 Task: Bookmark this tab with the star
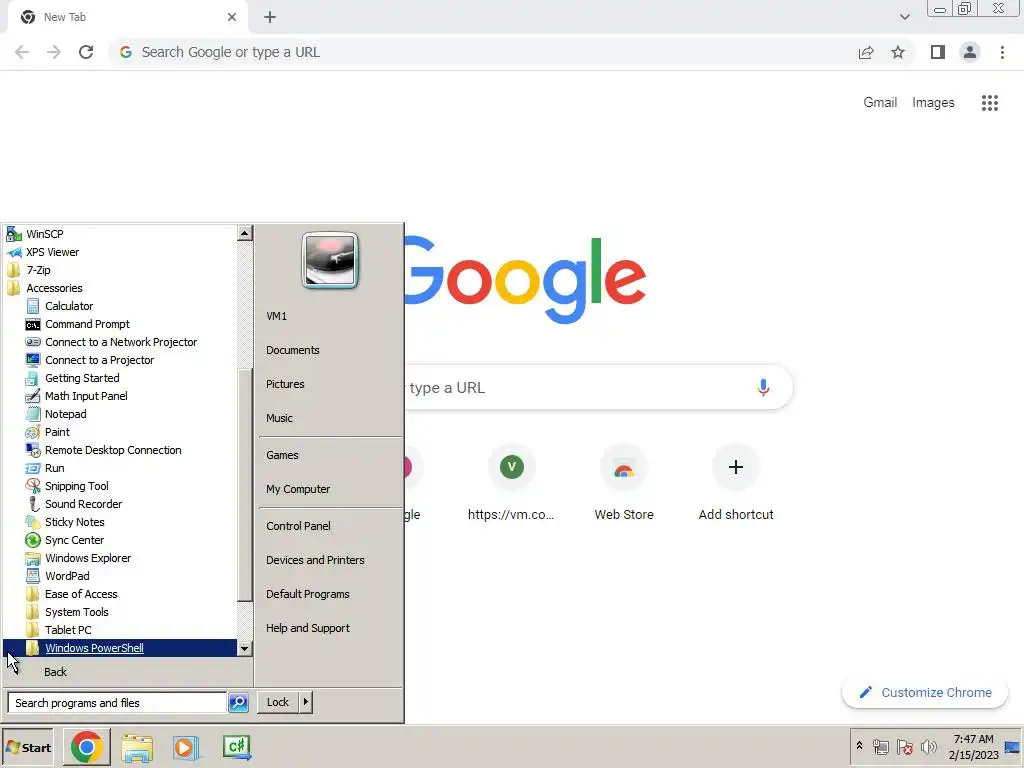tap(898, 52)
